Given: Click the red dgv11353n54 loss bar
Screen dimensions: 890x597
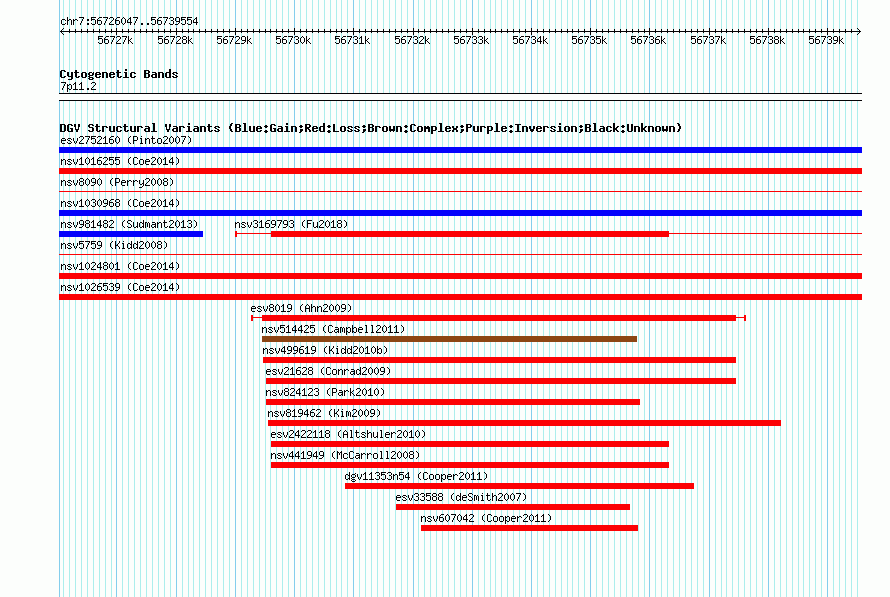Looking at the screenshot, I should click(519, 486).
